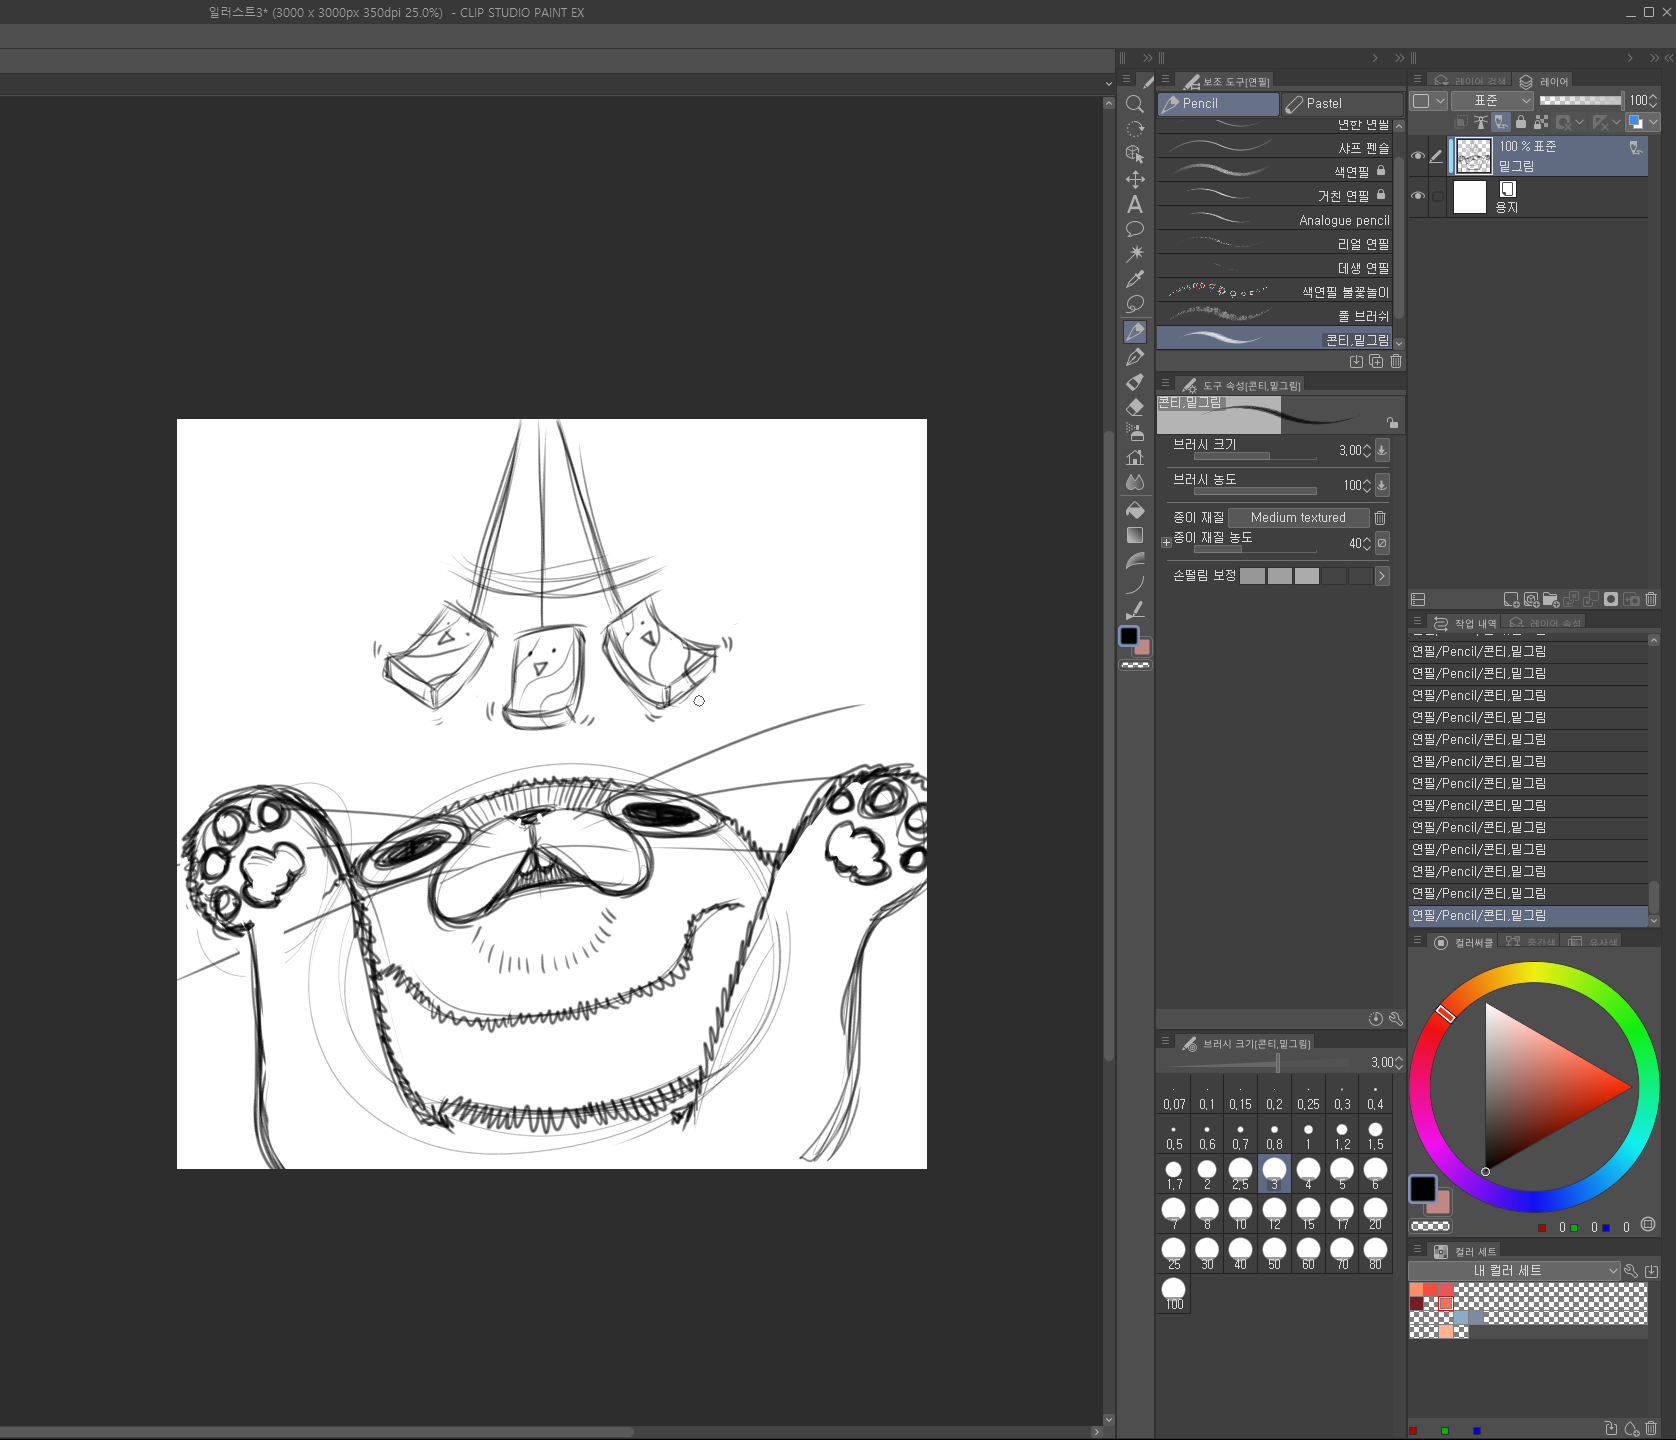Pick brush size 10 preset
This screenshot has width=1676, height=1440.
point(1241,1214)
